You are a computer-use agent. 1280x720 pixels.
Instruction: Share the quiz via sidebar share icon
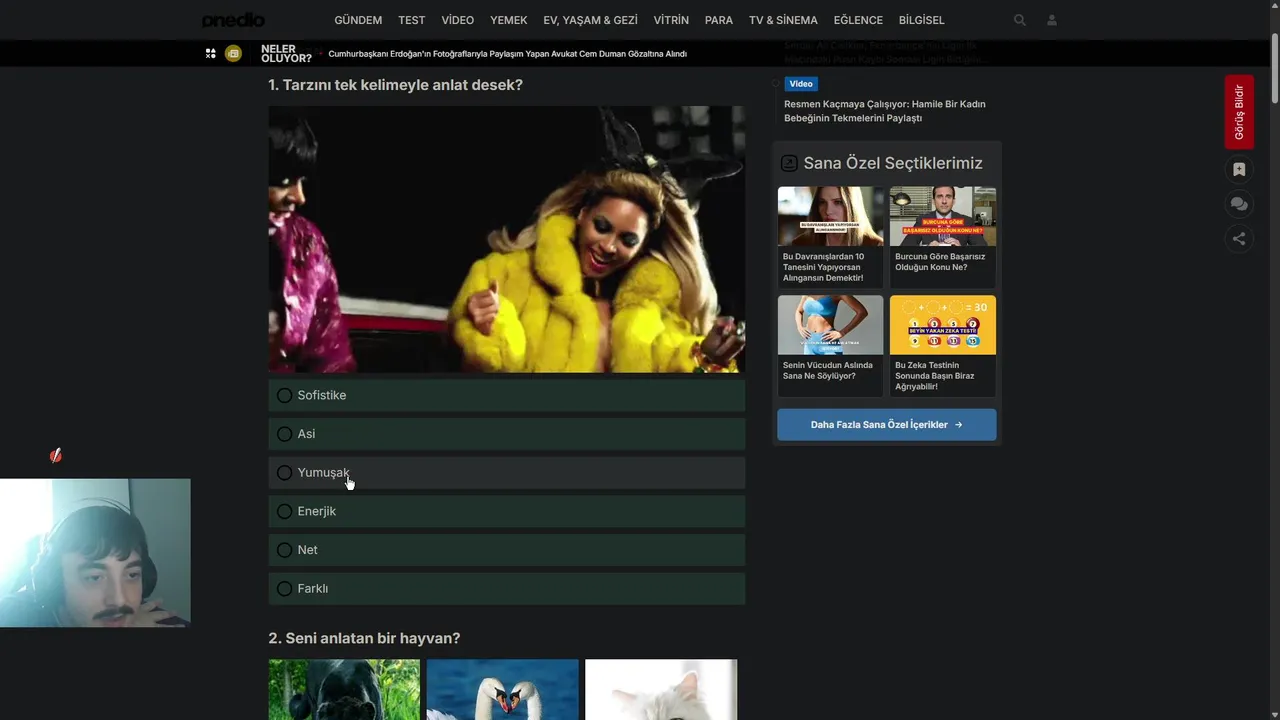point(1239,238)
